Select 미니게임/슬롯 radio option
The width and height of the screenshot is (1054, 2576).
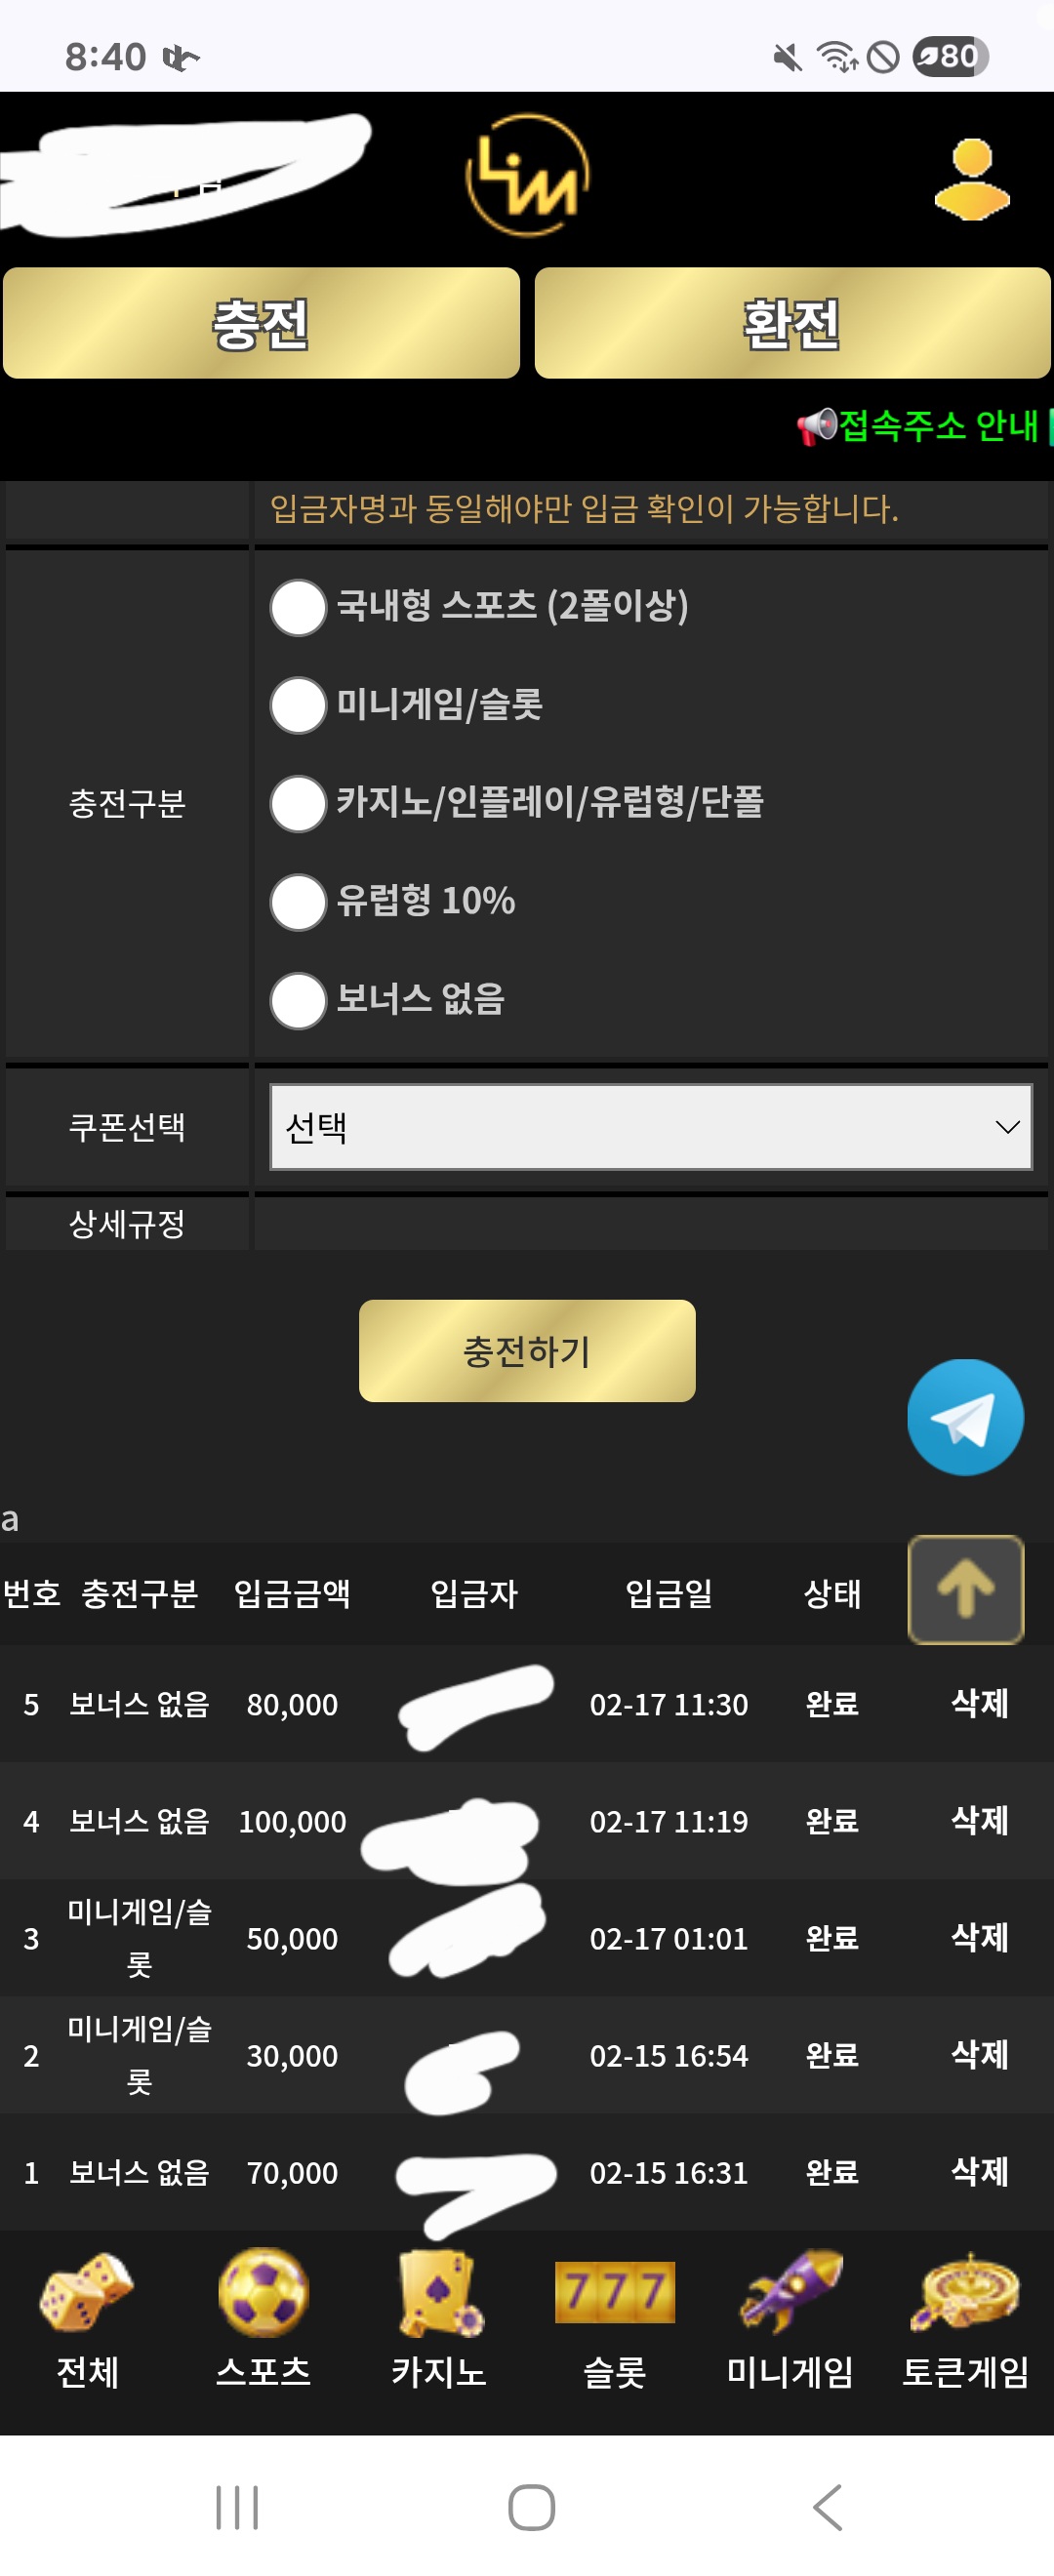[x=298, y=705]
